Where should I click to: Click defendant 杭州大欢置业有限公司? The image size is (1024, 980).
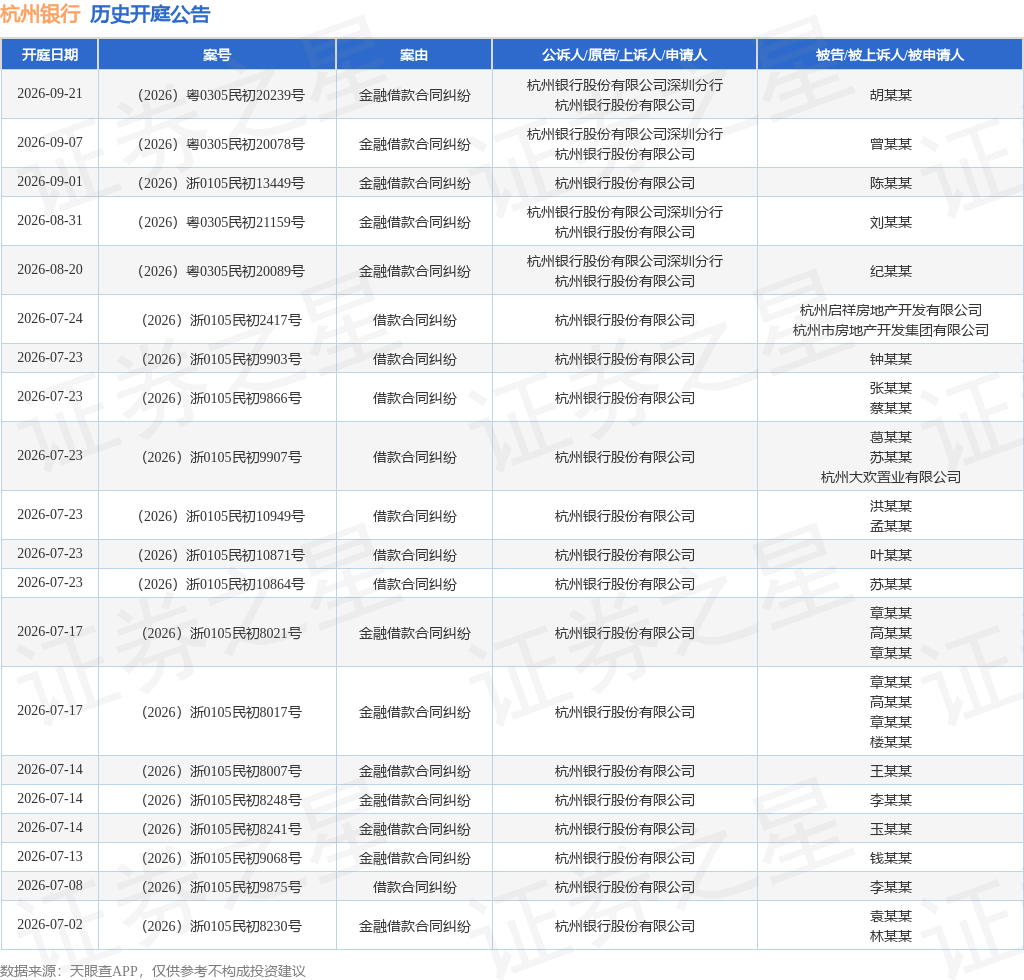[891, 477]
